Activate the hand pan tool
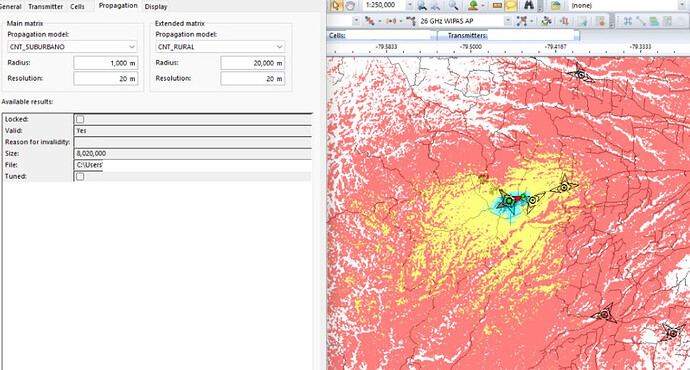 350,5
